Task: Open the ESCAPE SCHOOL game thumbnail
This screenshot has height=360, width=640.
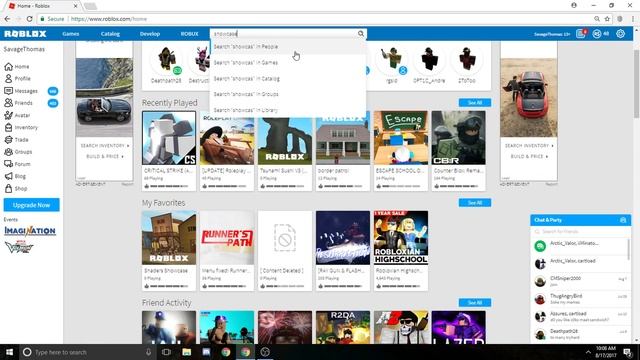Action: [401, 138]
